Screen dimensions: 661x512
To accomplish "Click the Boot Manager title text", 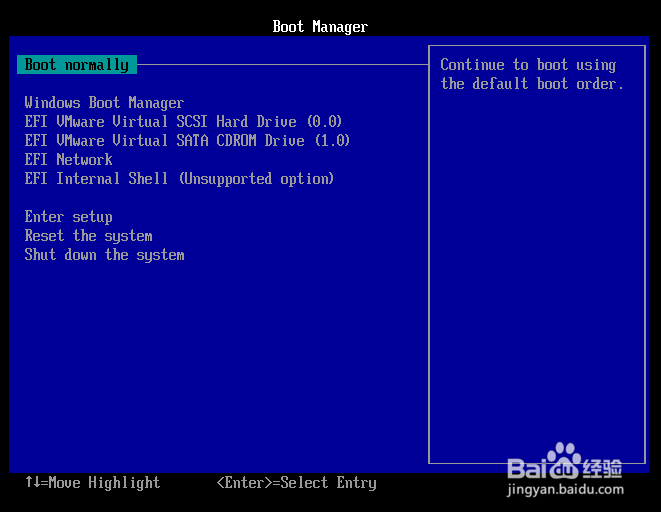I will (320, 27).
